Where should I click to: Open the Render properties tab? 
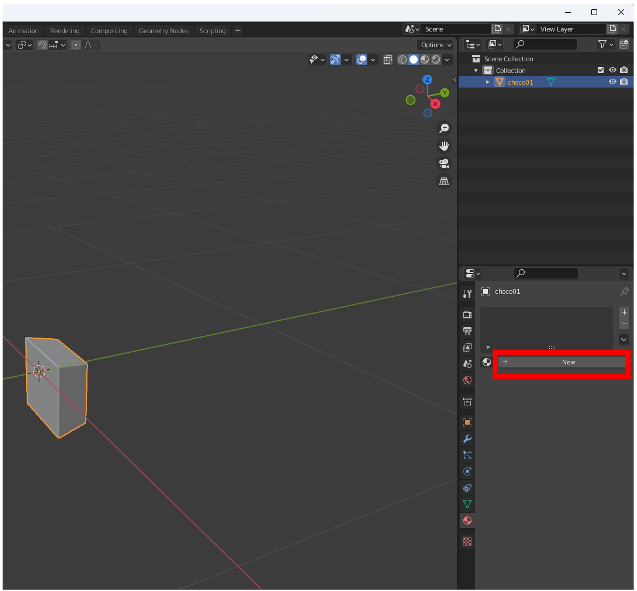click(467, 314)
